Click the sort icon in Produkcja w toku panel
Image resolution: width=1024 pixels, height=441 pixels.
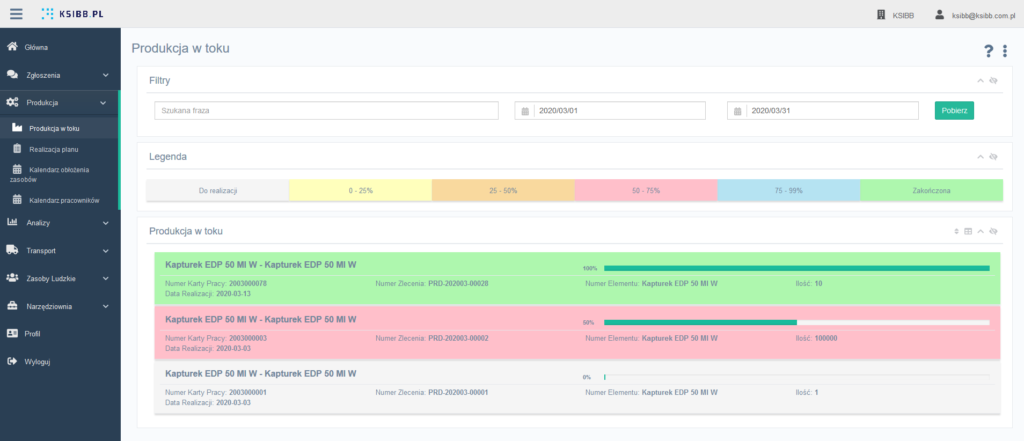pos(956,231)
